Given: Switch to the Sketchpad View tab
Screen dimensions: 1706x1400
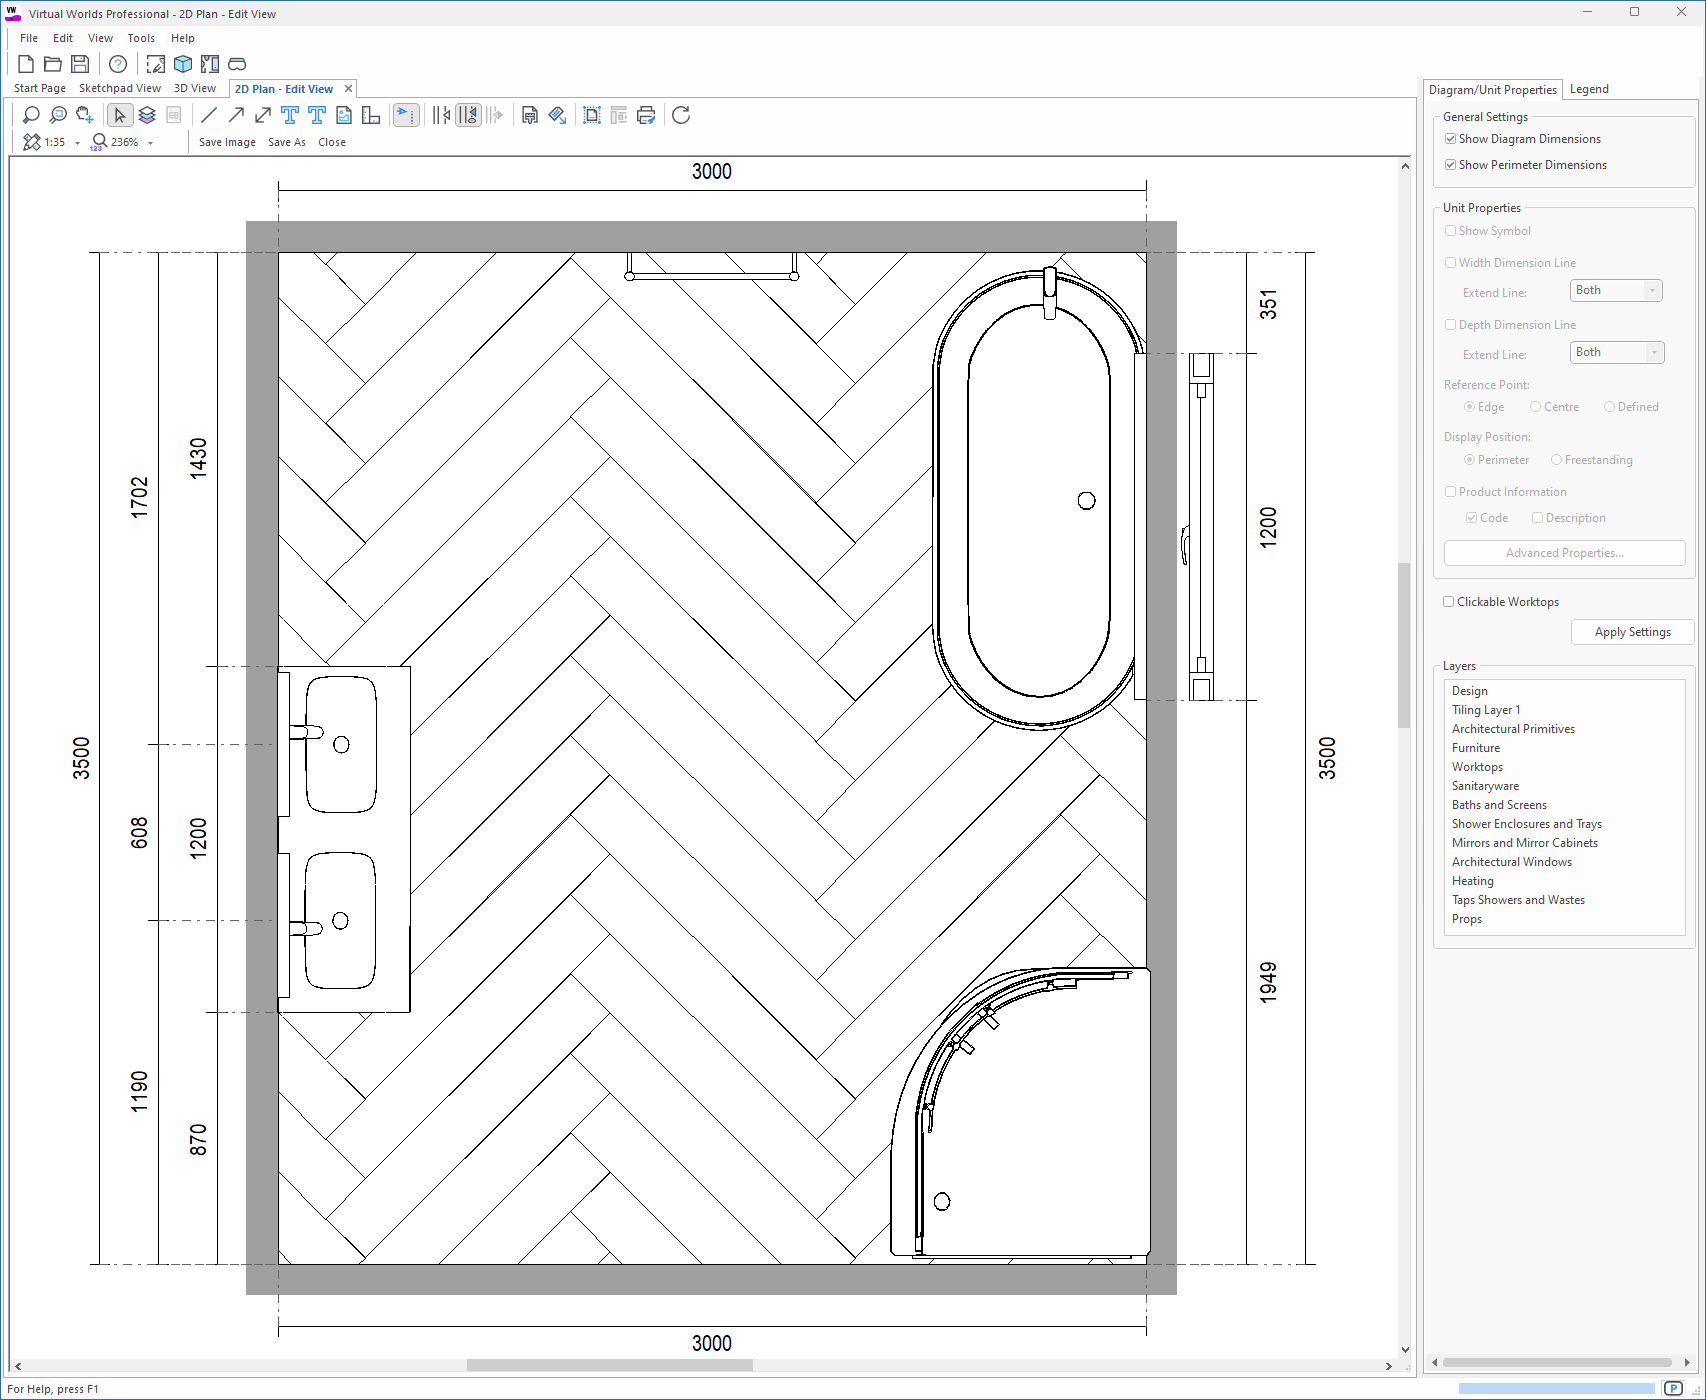Looking at the screenshot, I should [120, 88].
